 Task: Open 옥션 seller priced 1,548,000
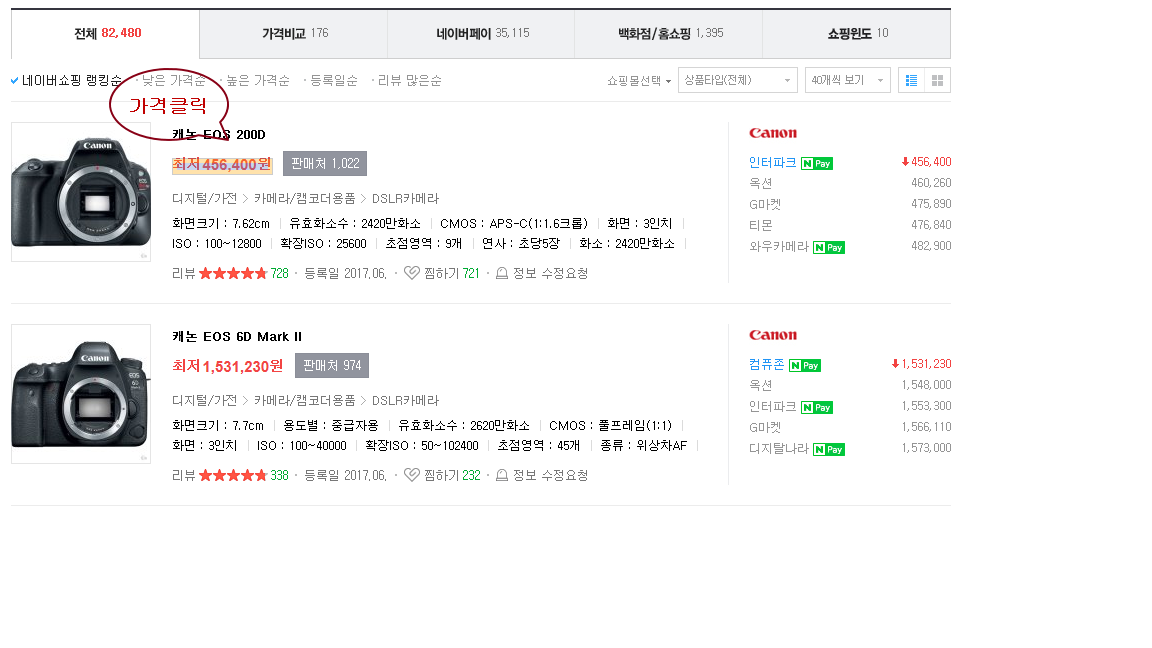[x=760, y=385]
